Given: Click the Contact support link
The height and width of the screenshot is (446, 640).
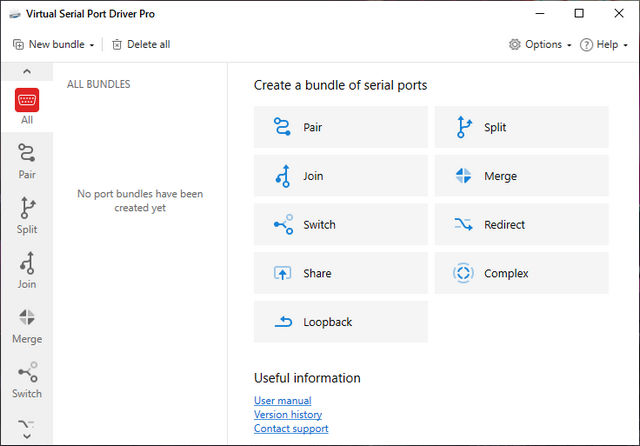Looking at the screenshot, I should coord(291,429).
